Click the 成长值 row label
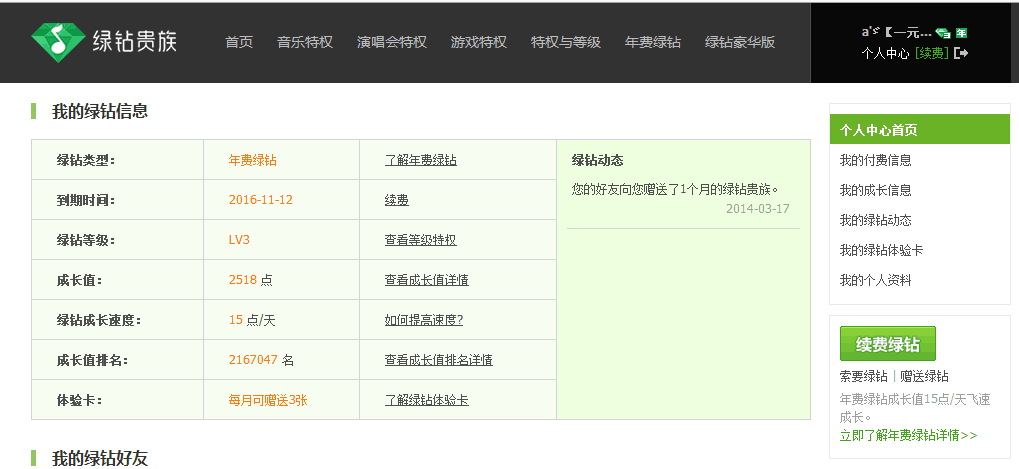 click(80, 280)
